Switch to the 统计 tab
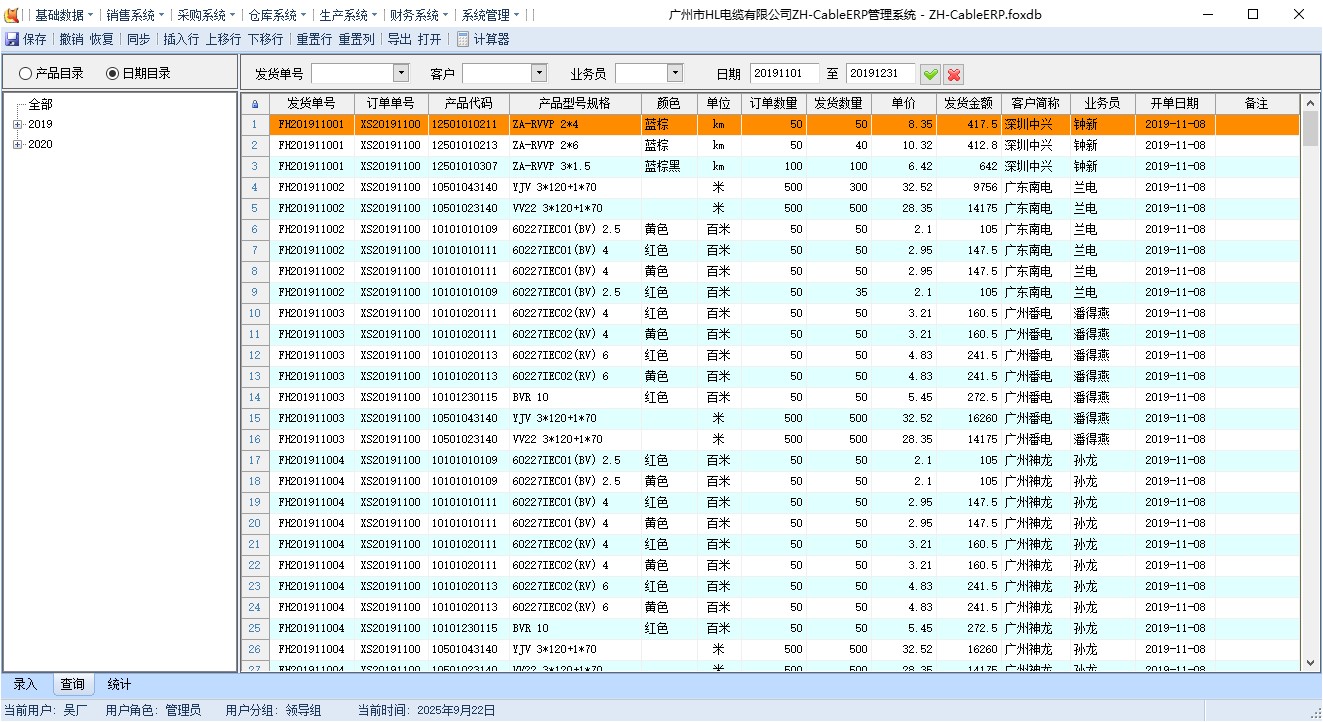Screen dimensions: 1323x722 pyautogui.click(x=119, y=685)
